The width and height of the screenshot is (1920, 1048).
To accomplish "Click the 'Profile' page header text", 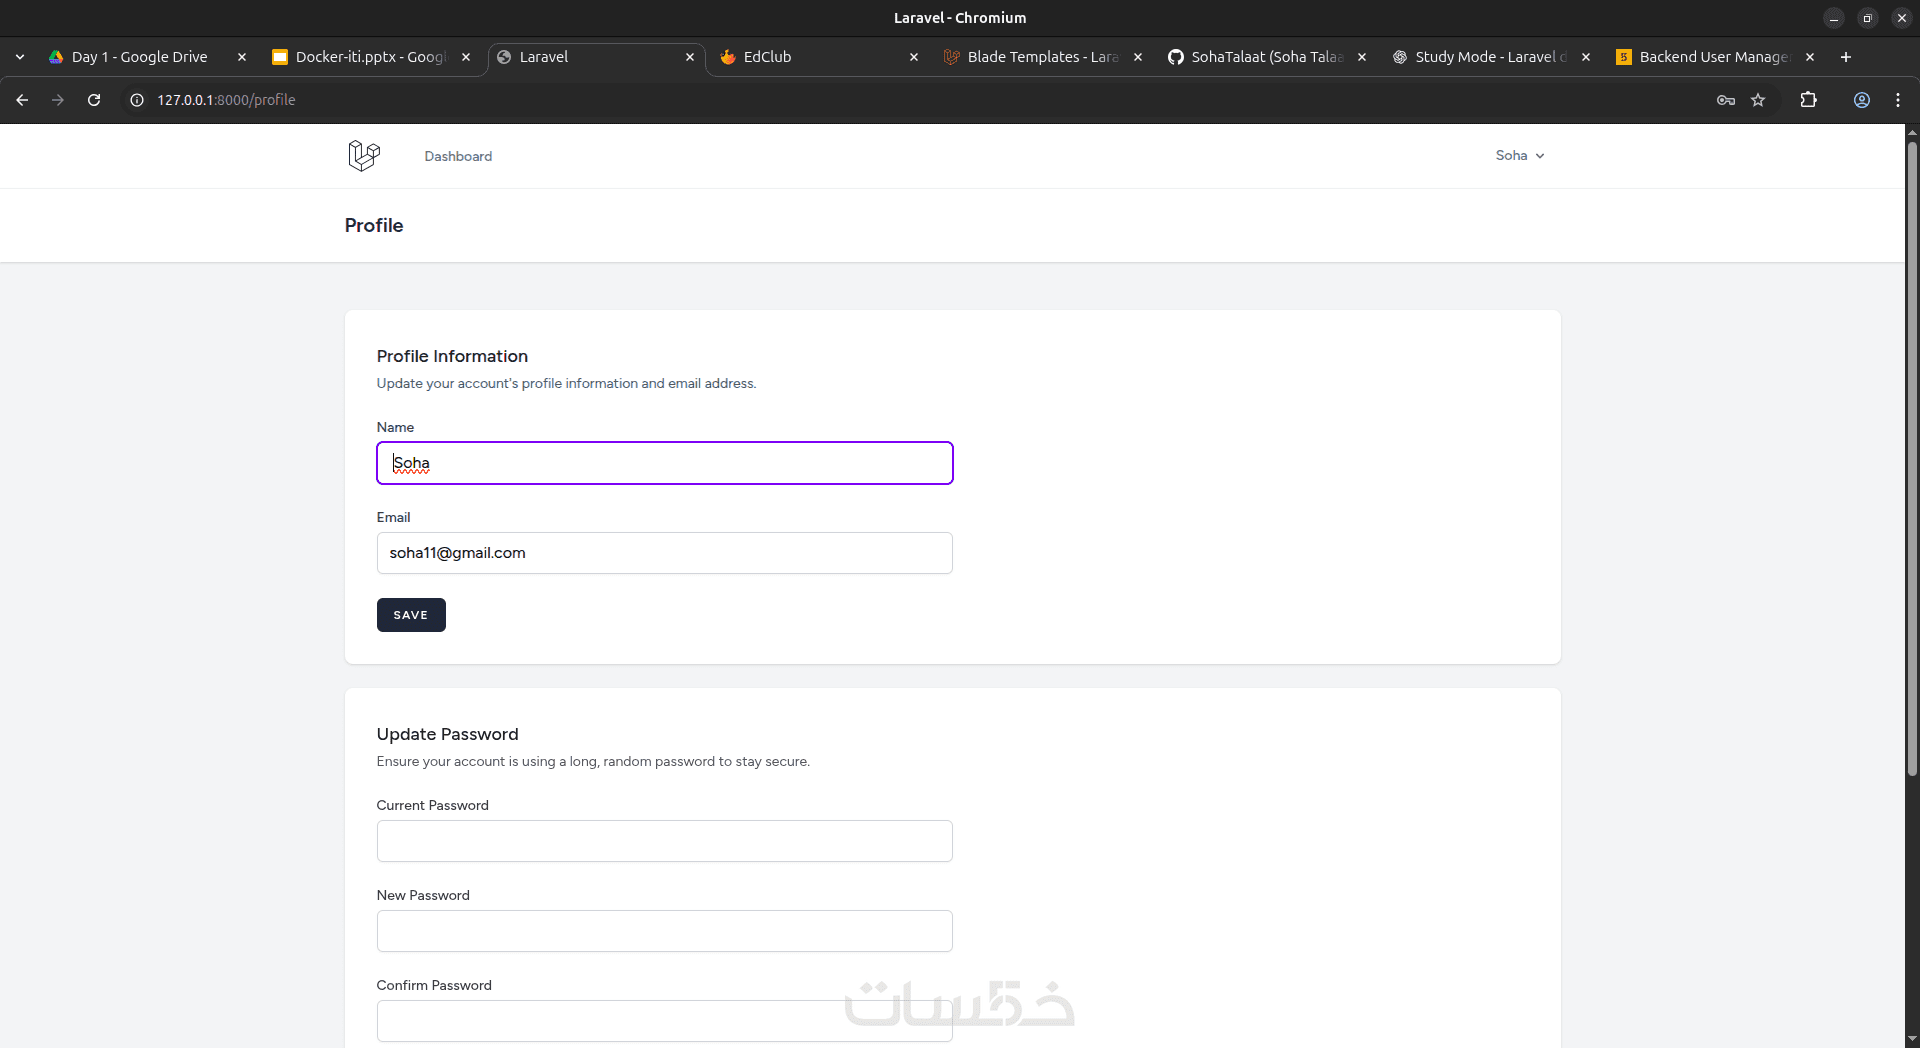I will tap(374, 225).
